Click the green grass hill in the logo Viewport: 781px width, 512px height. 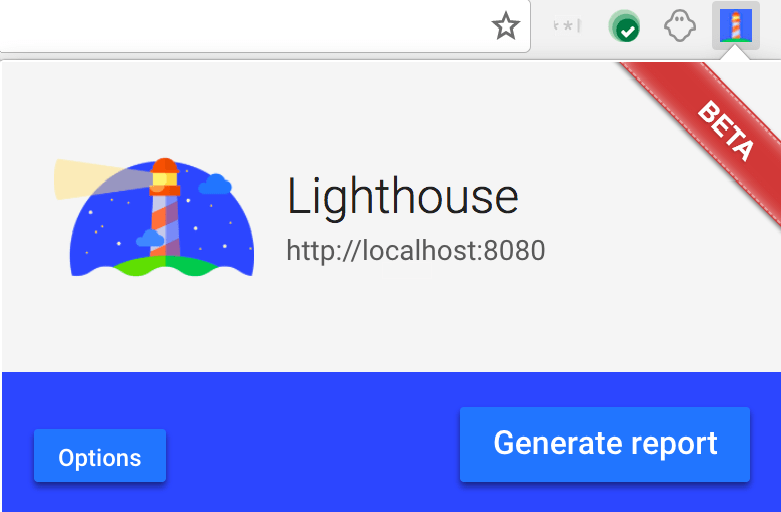(164, 265)
